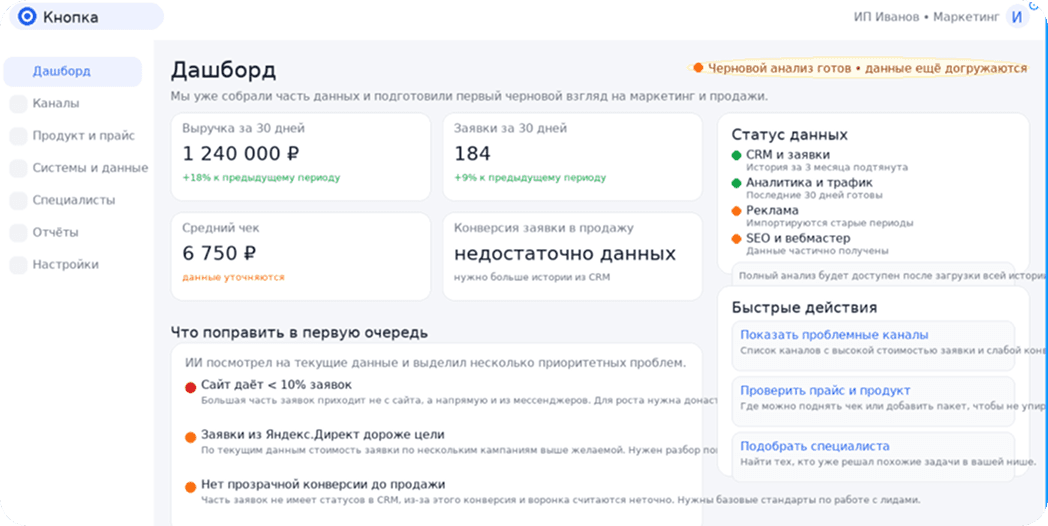Click the icon beside Каналы
Image resolution: width=1048 pixels, height=526 pixels.
point(18,104)
